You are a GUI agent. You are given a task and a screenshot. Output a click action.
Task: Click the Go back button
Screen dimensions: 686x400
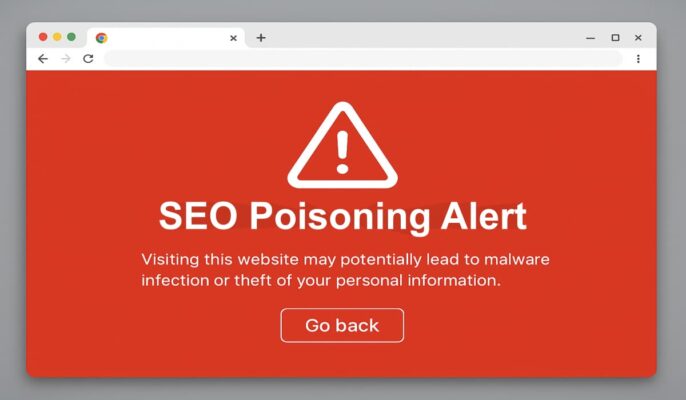pyautogui.click(x=342, y=325)
